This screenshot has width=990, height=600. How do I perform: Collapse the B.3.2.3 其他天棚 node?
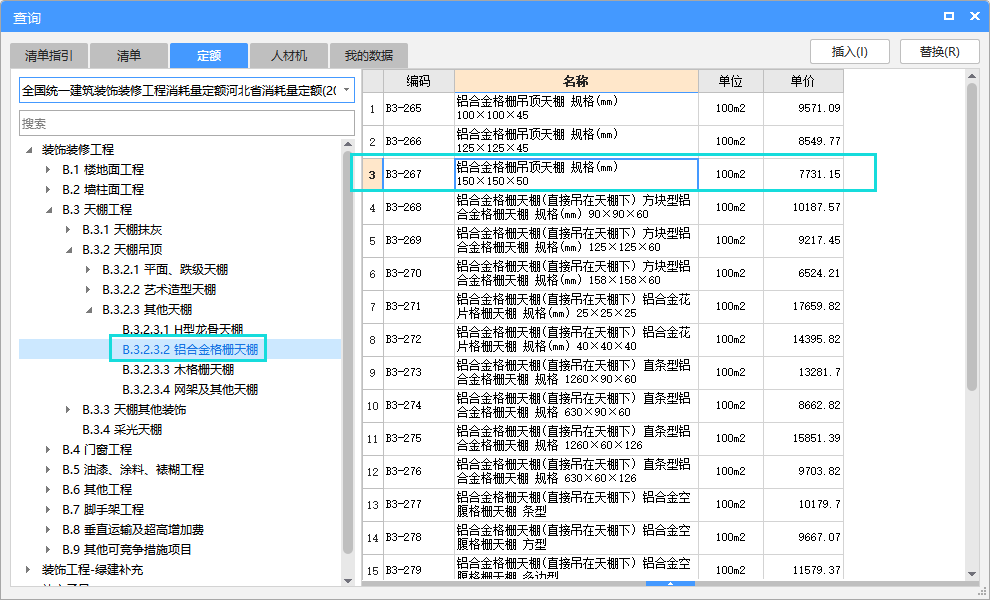89,309
